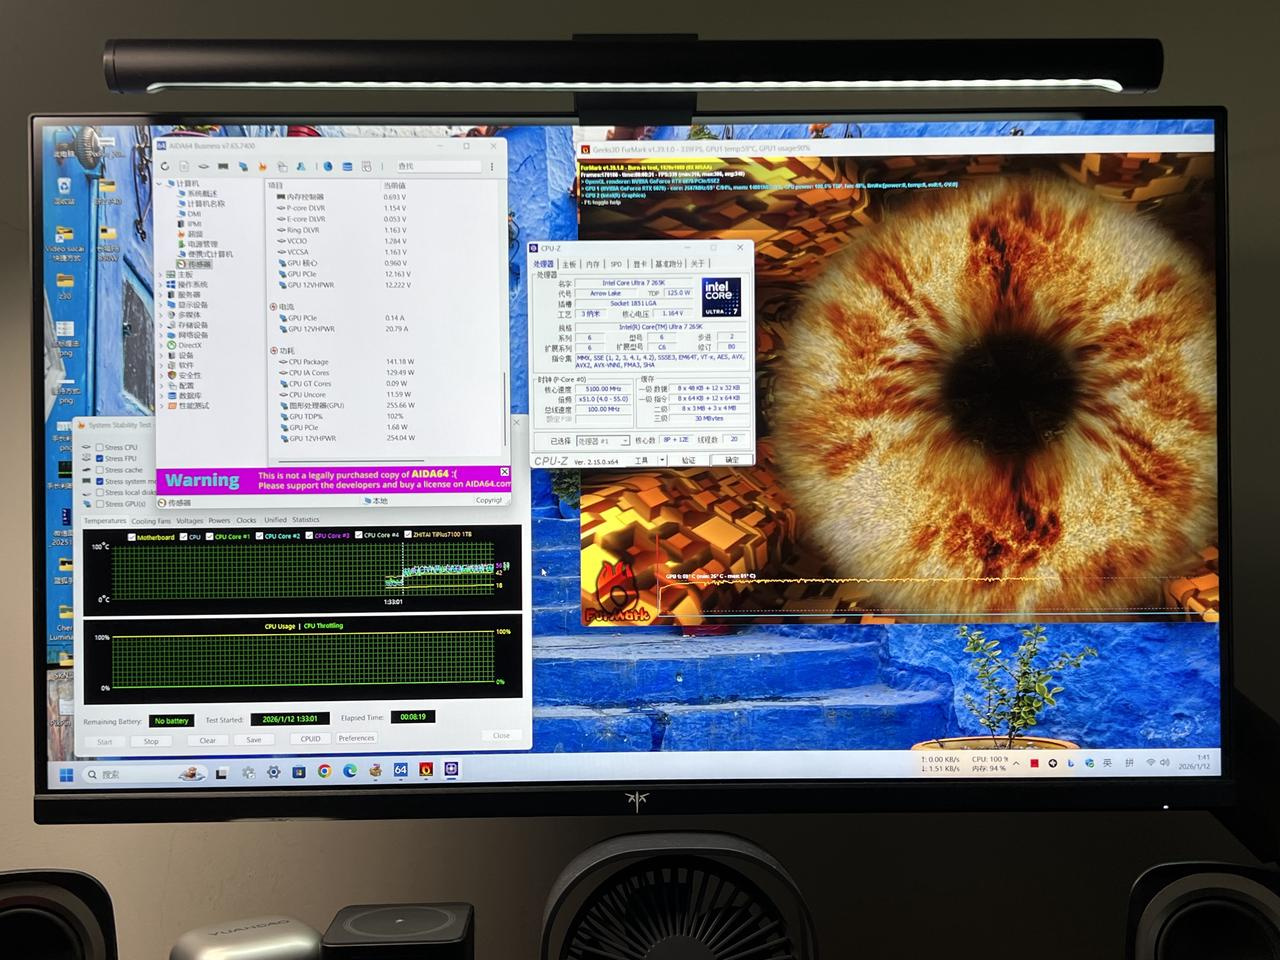
Task: Click the AIDA64 taskbar icon labeled 64
Action: (x=400, y=770)
